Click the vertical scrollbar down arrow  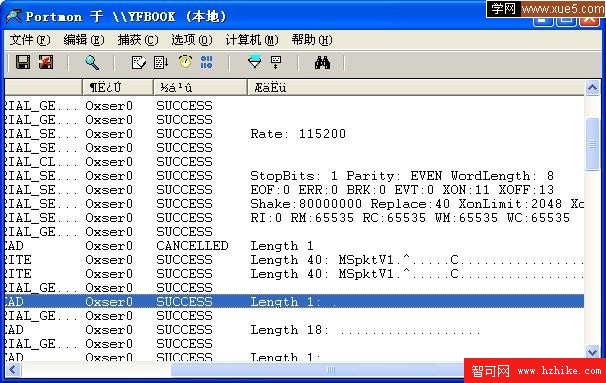click(x=592, y=352)
